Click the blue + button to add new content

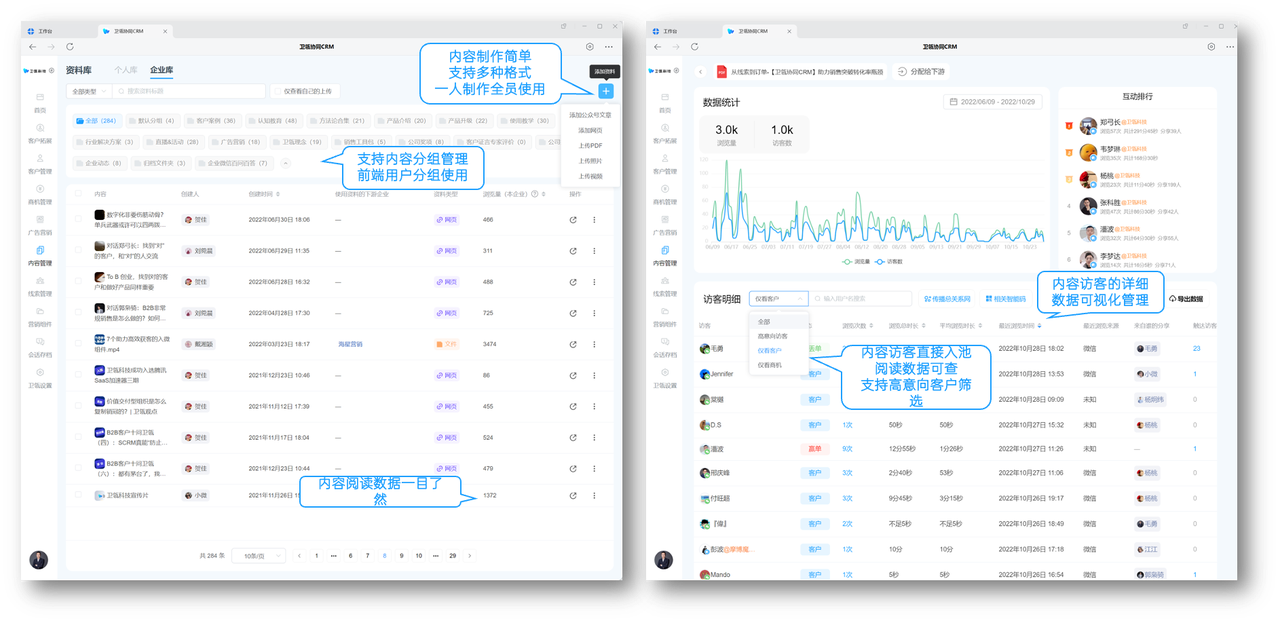[x=606, y=92]
